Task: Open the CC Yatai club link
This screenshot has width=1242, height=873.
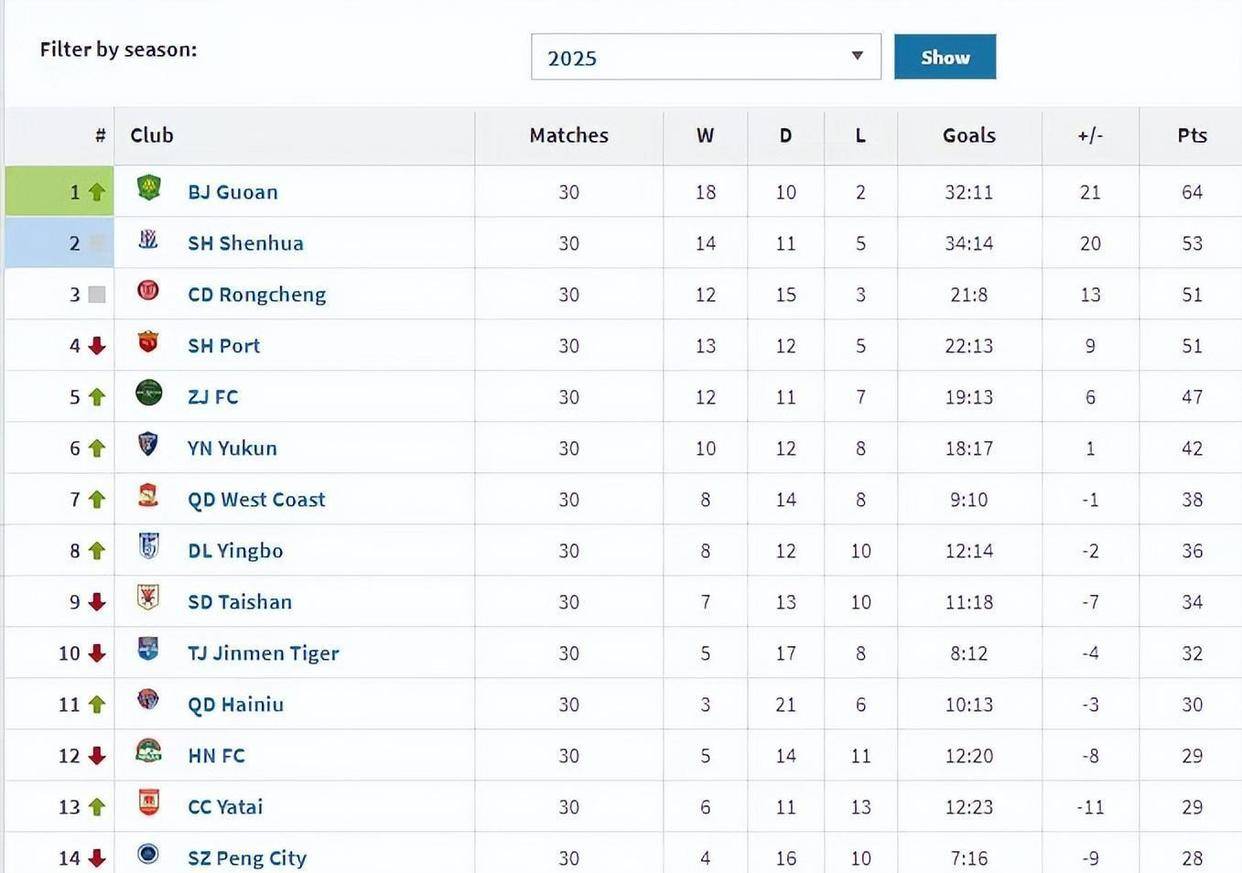Action: [x=225, y=807]
